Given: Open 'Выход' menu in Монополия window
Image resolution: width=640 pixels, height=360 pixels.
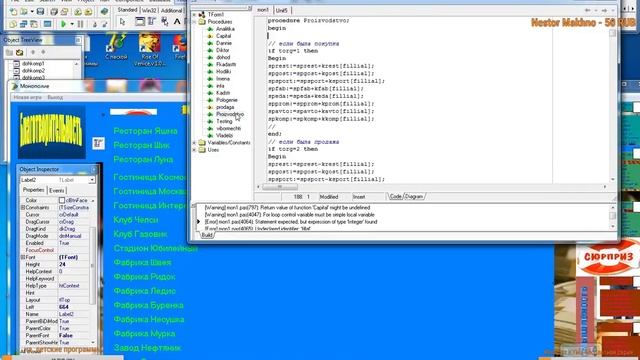Looking at the screenshot, I should [55, 98].
